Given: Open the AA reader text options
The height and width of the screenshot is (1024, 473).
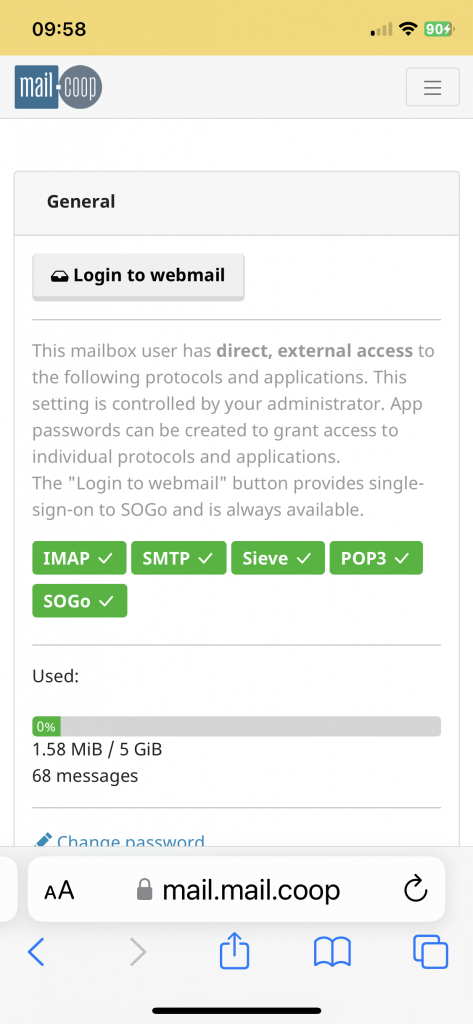Looking at the screenshot, I should coord(59,890).
